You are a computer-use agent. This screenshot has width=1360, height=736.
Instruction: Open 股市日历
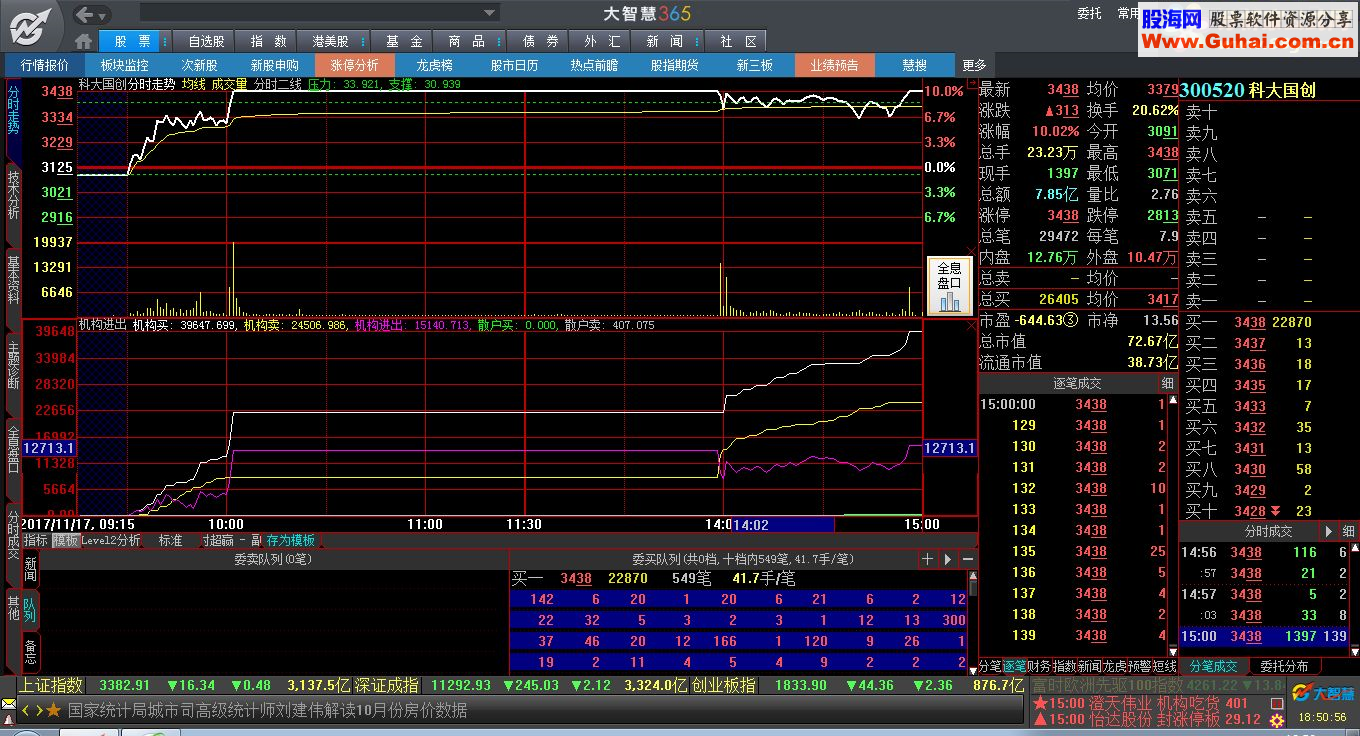point(514,65)
